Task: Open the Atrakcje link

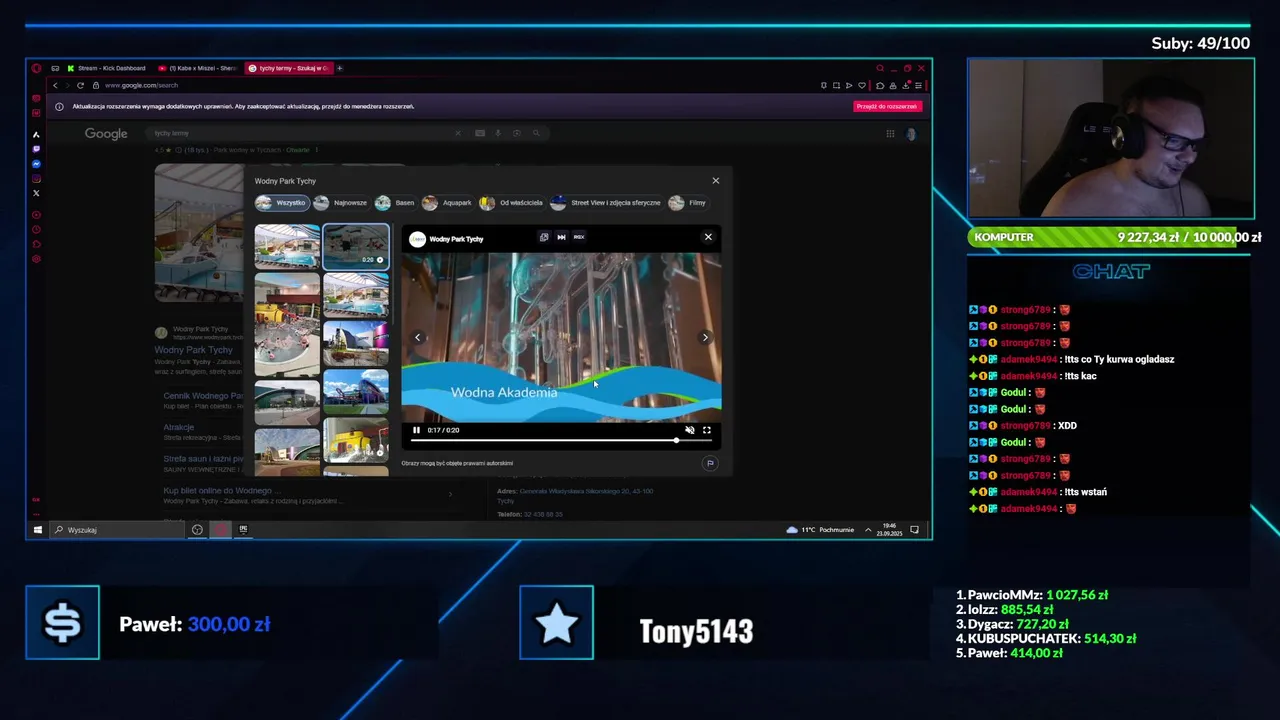Action: pos(179,427)
